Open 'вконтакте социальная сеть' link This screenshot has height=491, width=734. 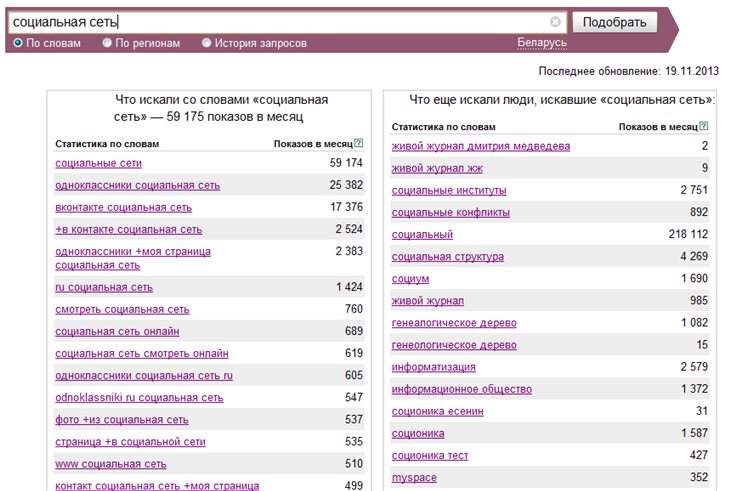(124, 207)
